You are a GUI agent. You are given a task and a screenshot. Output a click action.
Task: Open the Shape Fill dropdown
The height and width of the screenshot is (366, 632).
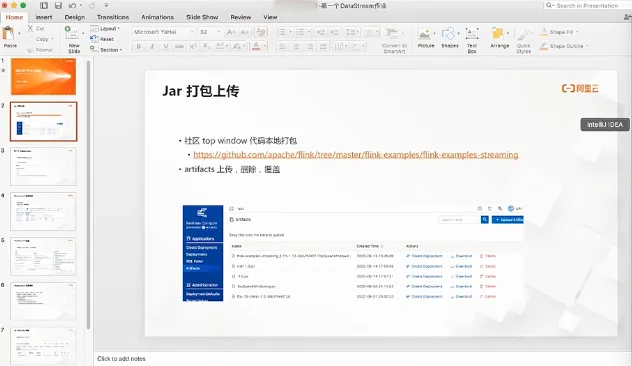577,32
